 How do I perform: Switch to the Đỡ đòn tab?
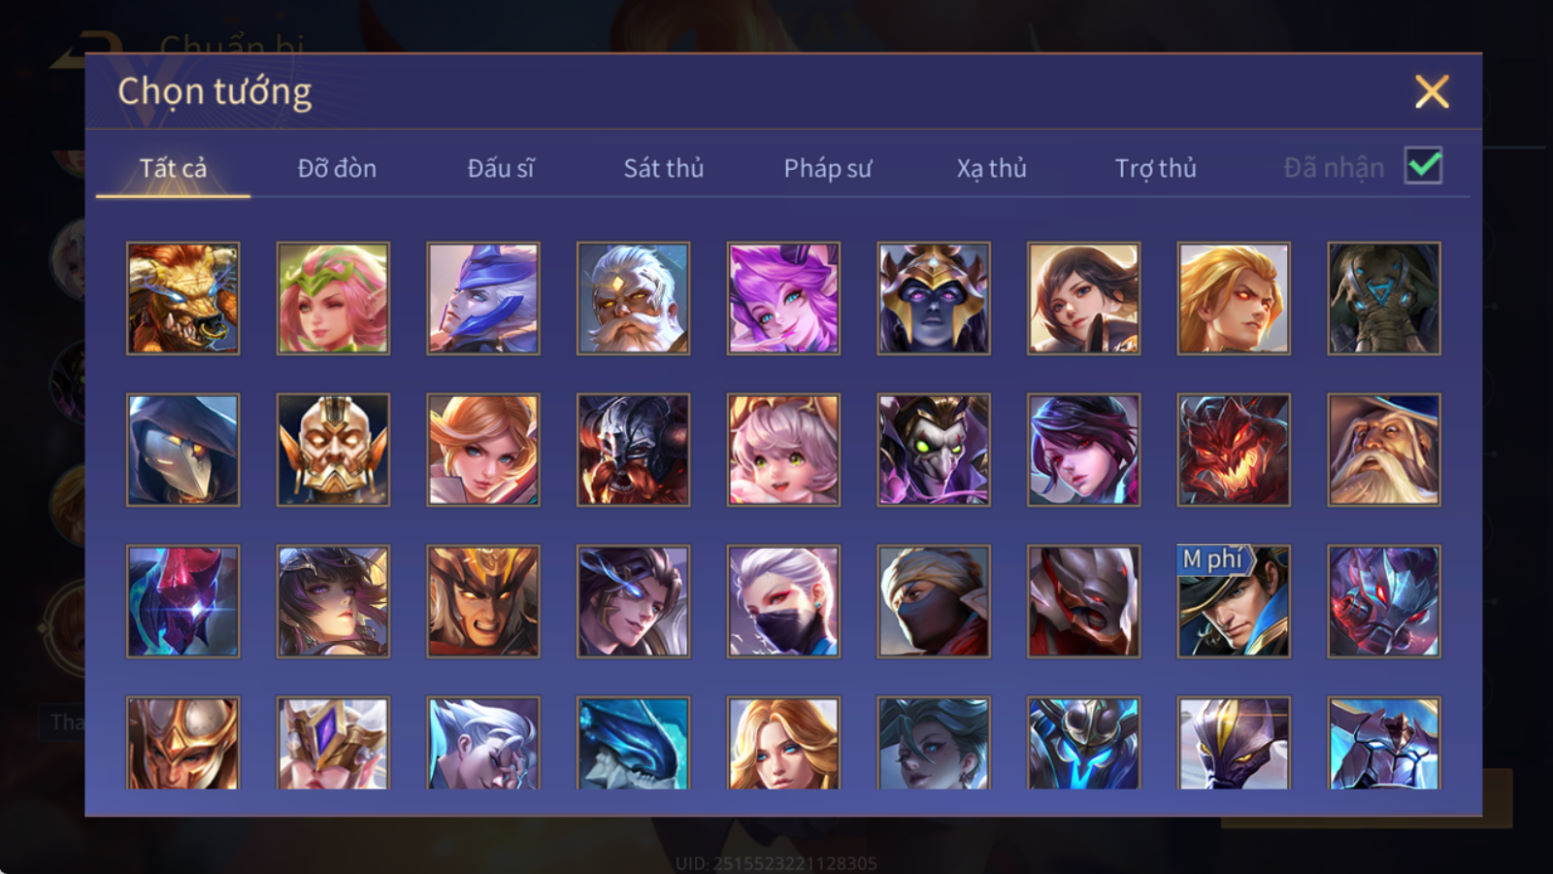(337, 168)
